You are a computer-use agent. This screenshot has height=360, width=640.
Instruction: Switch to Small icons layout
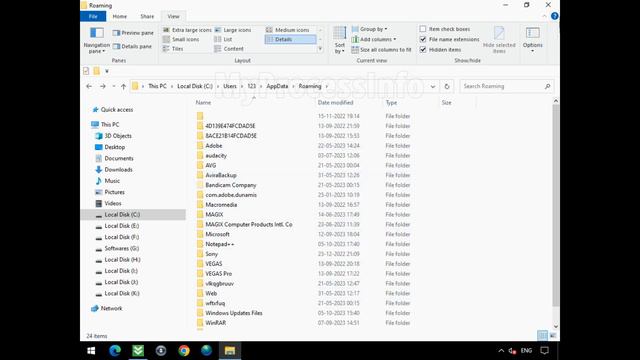pos(181,39)
